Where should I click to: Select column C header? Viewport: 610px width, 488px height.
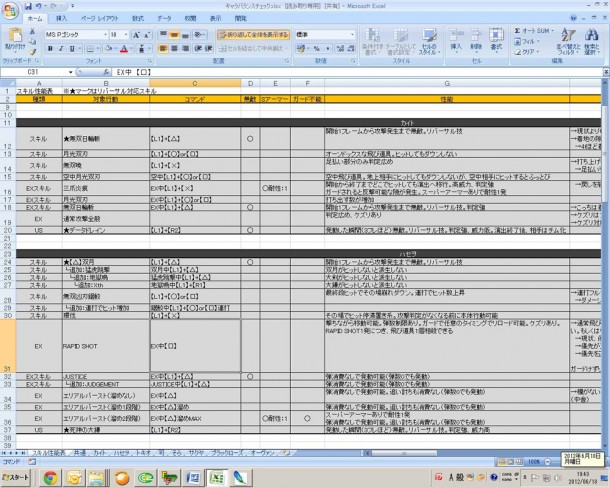pos(195,83)
